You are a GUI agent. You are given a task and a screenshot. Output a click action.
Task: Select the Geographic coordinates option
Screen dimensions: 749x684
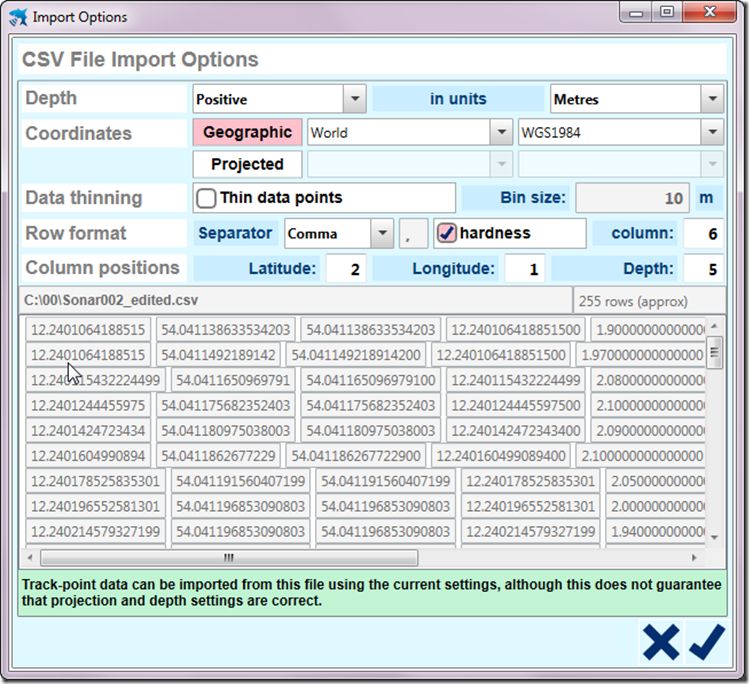click(247, 132)
